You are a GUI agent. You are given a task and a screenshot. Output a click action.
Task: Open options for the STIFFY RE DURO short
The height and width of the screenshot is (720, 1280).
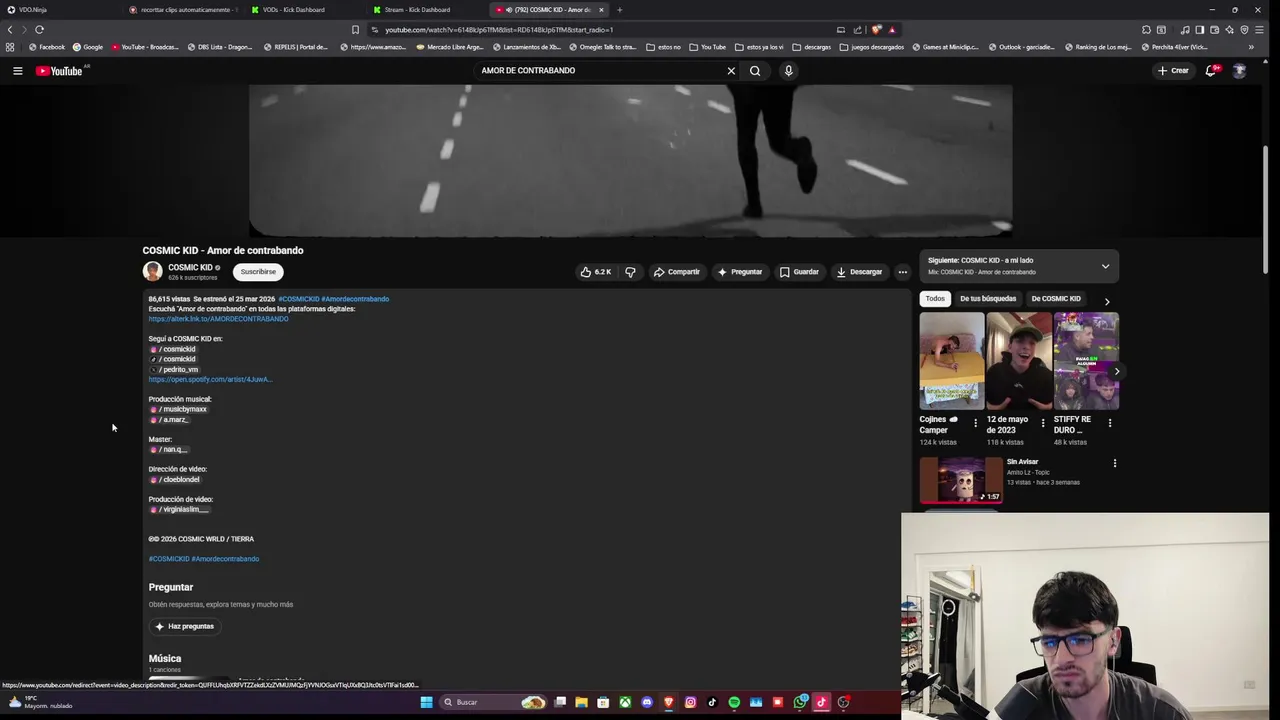pos(1110,423)
